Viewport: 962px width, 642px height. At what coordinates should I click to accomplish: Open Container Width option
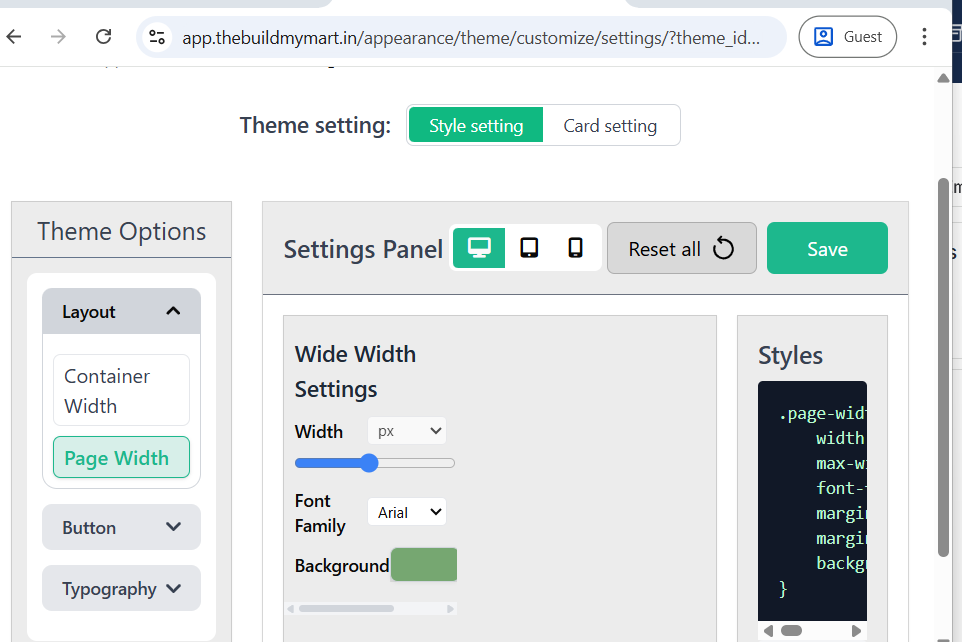click(x=121, y=390)
